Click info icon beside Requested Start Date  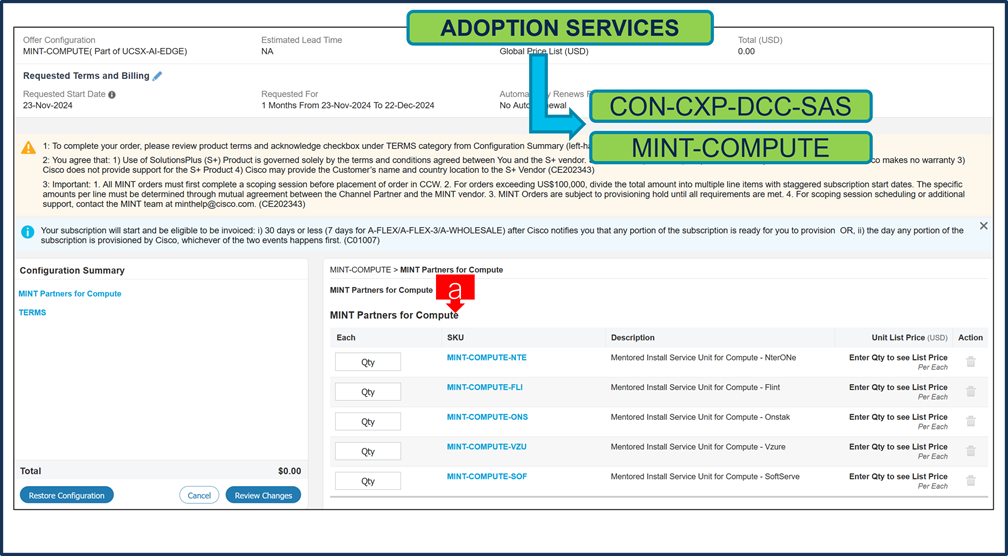(x=112, y=94)
